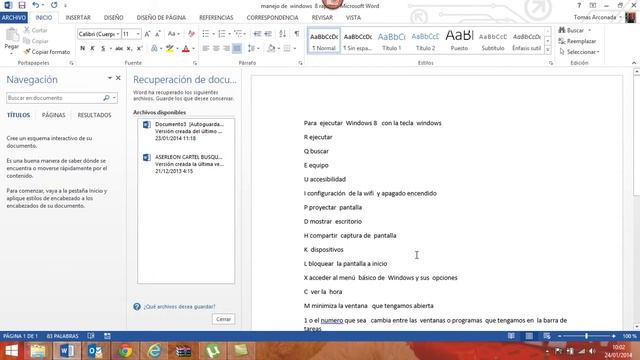Open the ARCHIVO tab
This screenshot has width=640, height=360.
point(14,18)
